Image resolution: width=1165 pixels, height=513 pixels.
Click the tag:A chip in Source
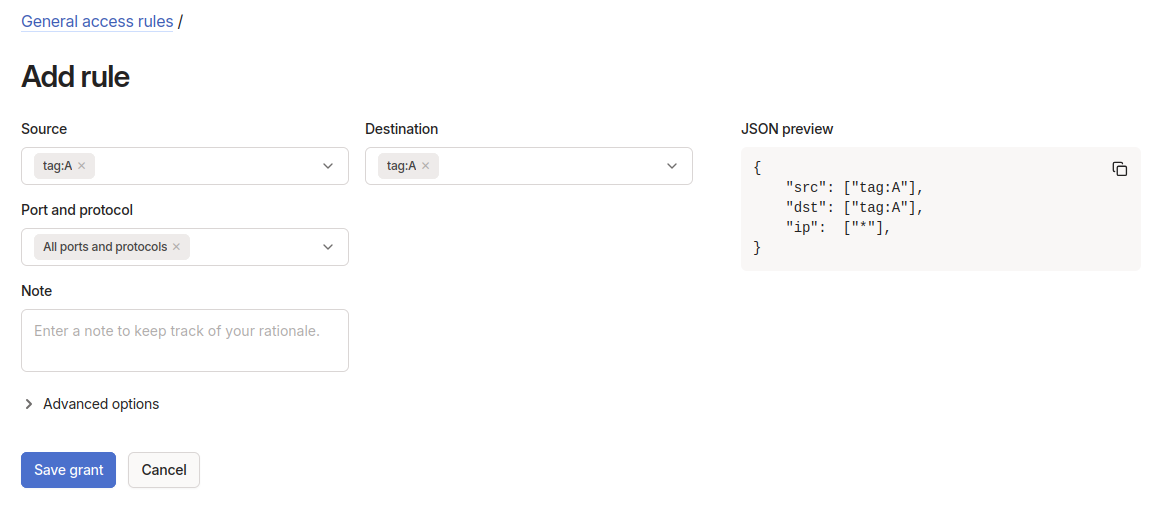[57, 166]
